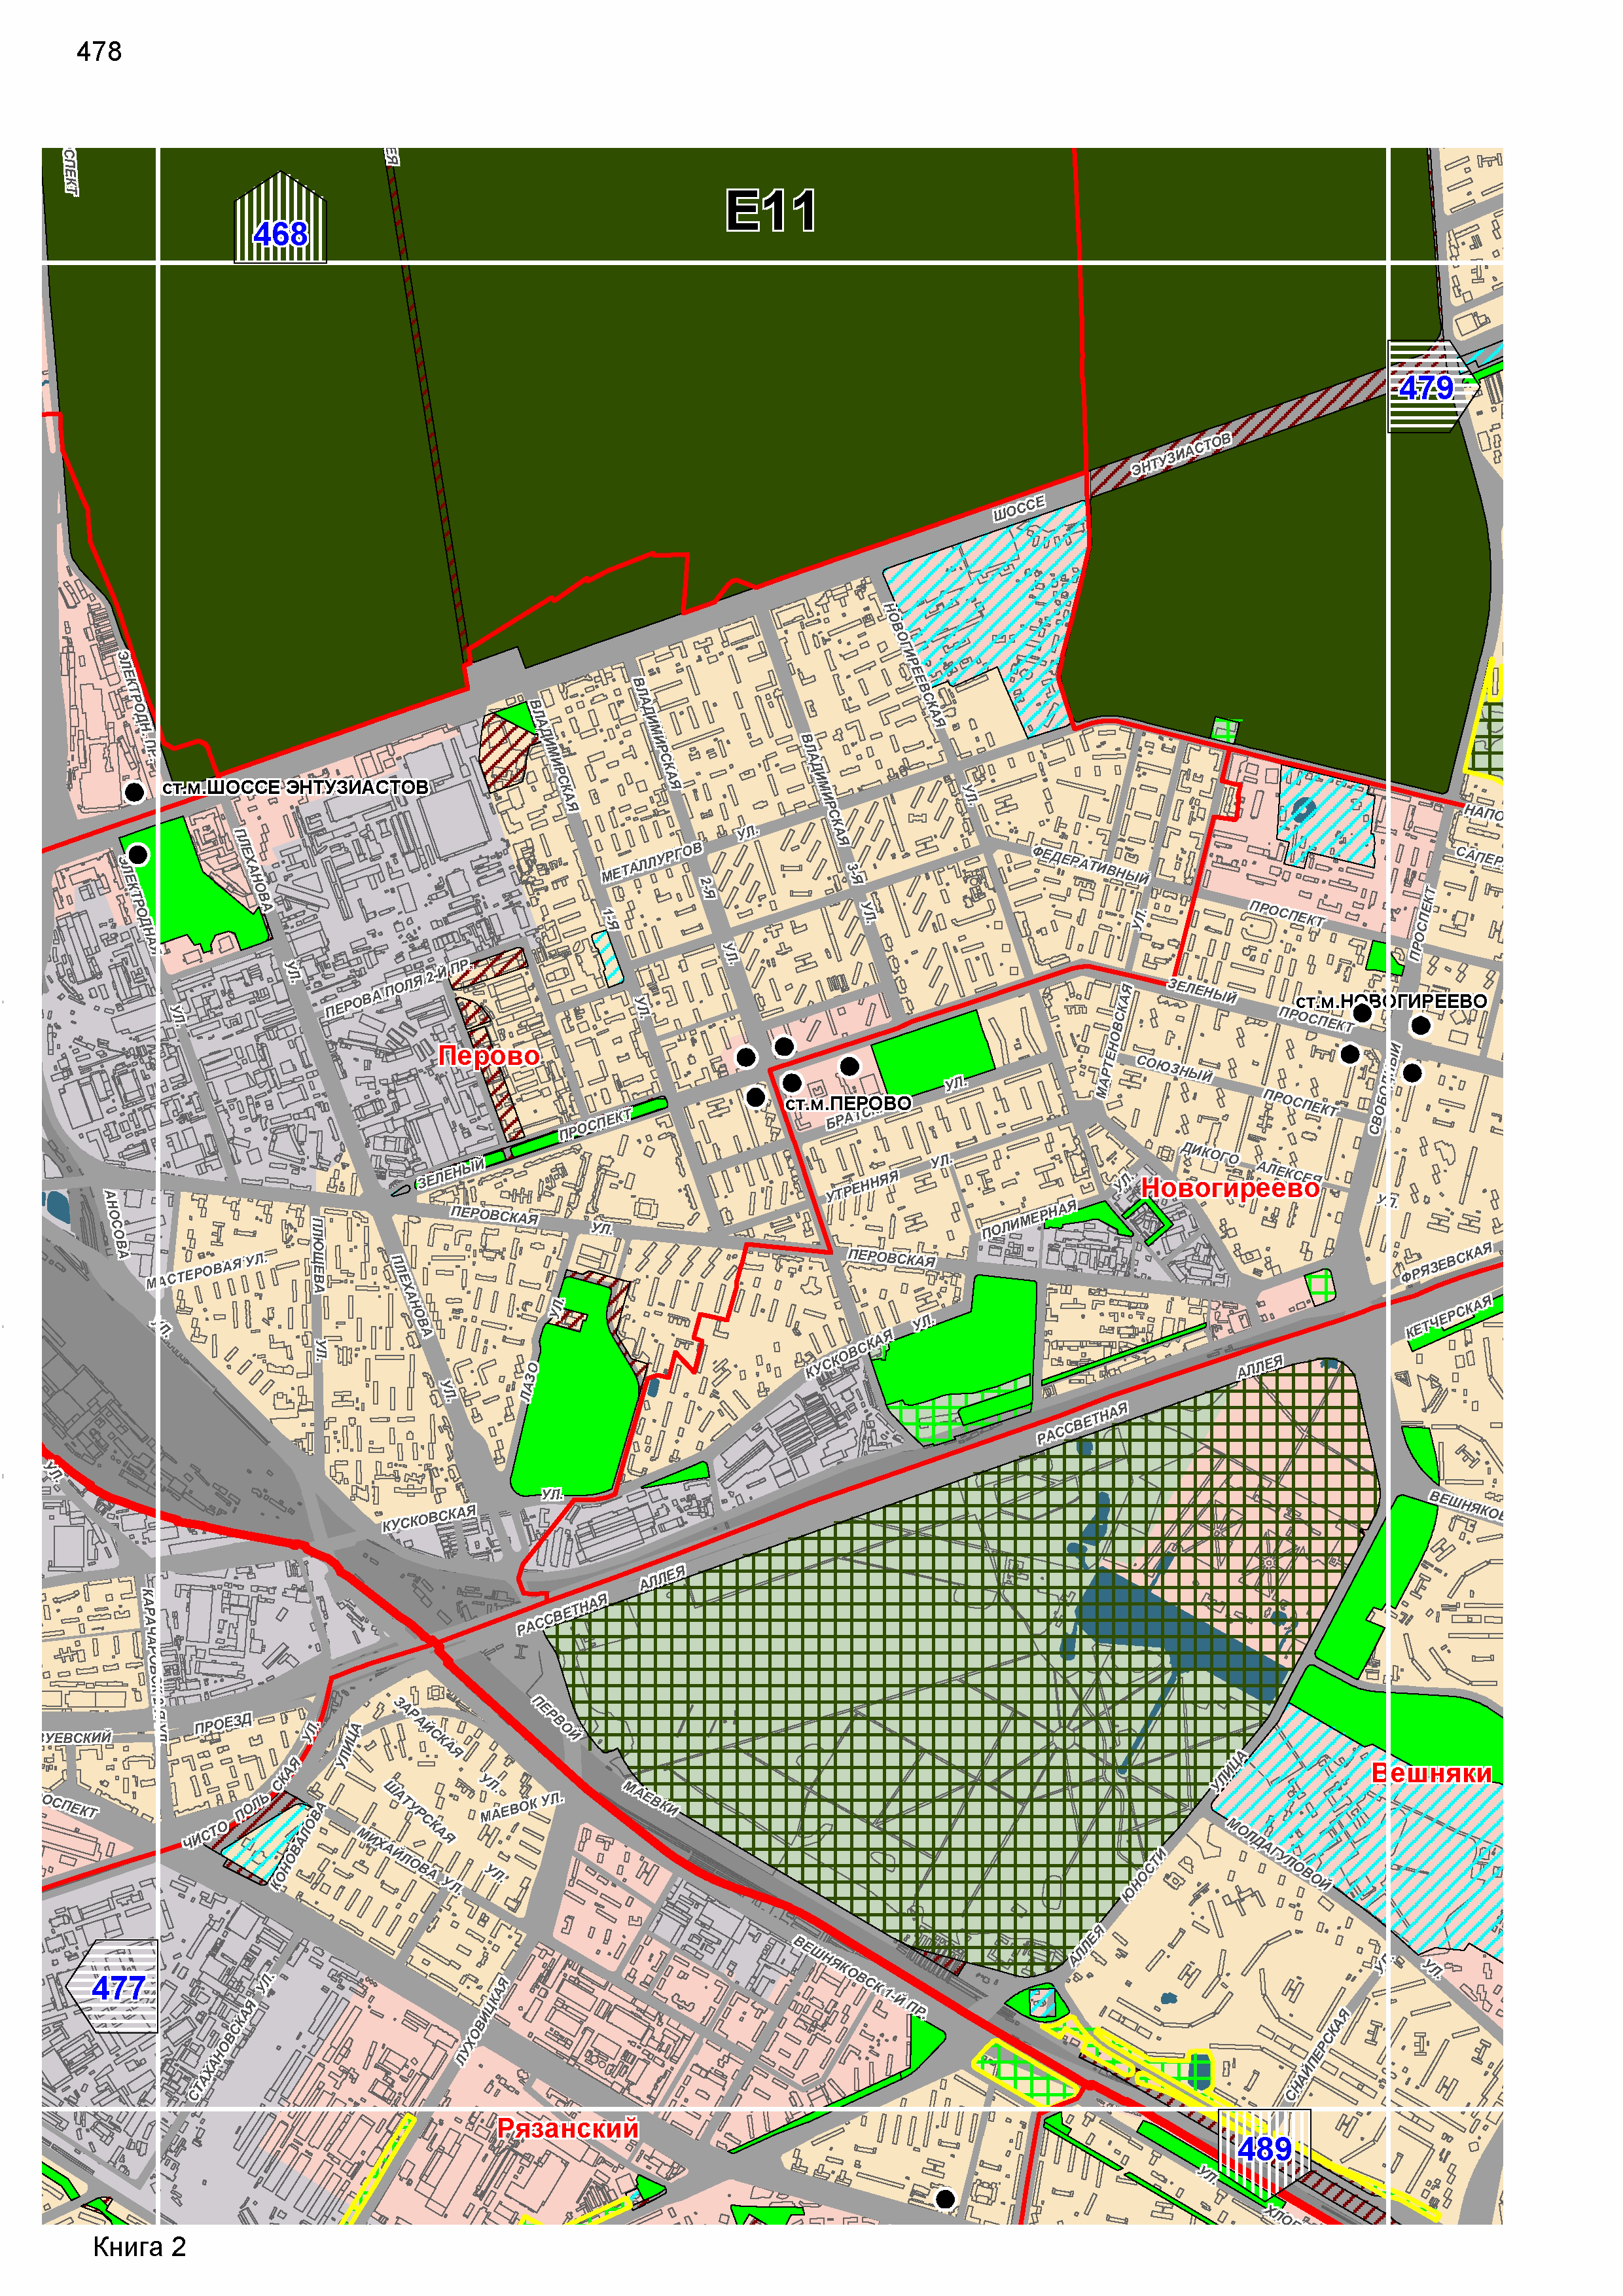The image size is (1623, 2296).
Task: Select the Рязанский district label
Action: [568, 2128]
